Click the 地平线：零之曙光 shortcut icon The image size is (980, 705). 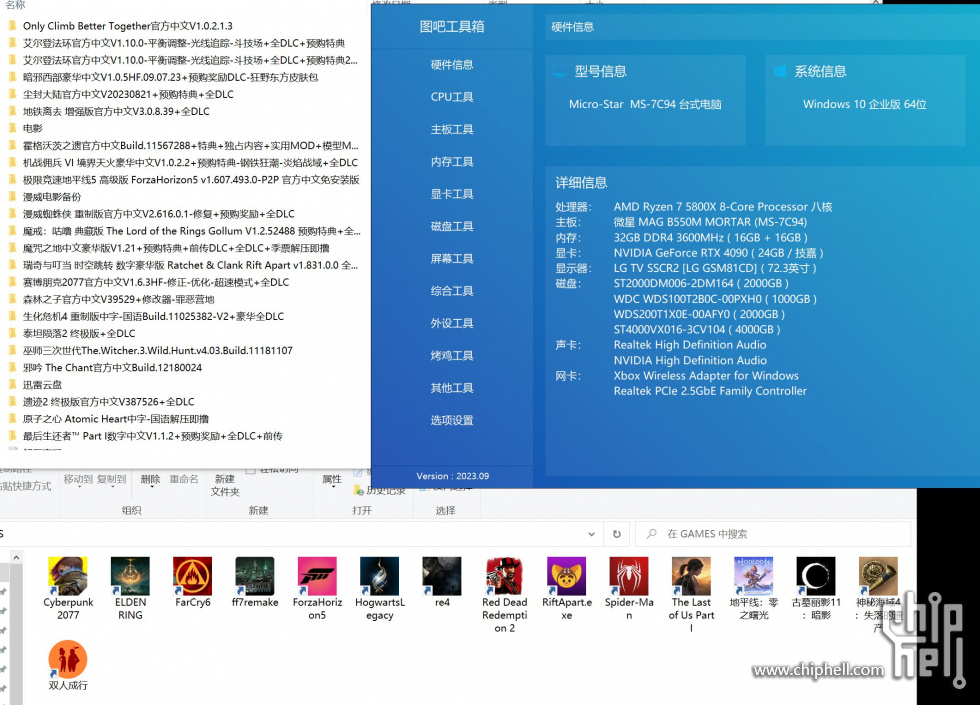point(754,576)
